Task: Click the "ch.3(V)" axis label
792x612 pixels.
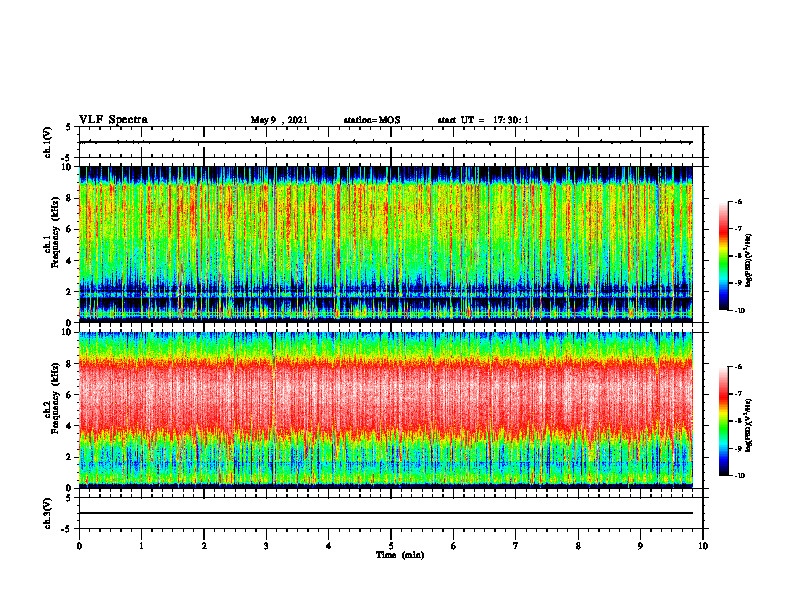Action: tap(48, 513)
